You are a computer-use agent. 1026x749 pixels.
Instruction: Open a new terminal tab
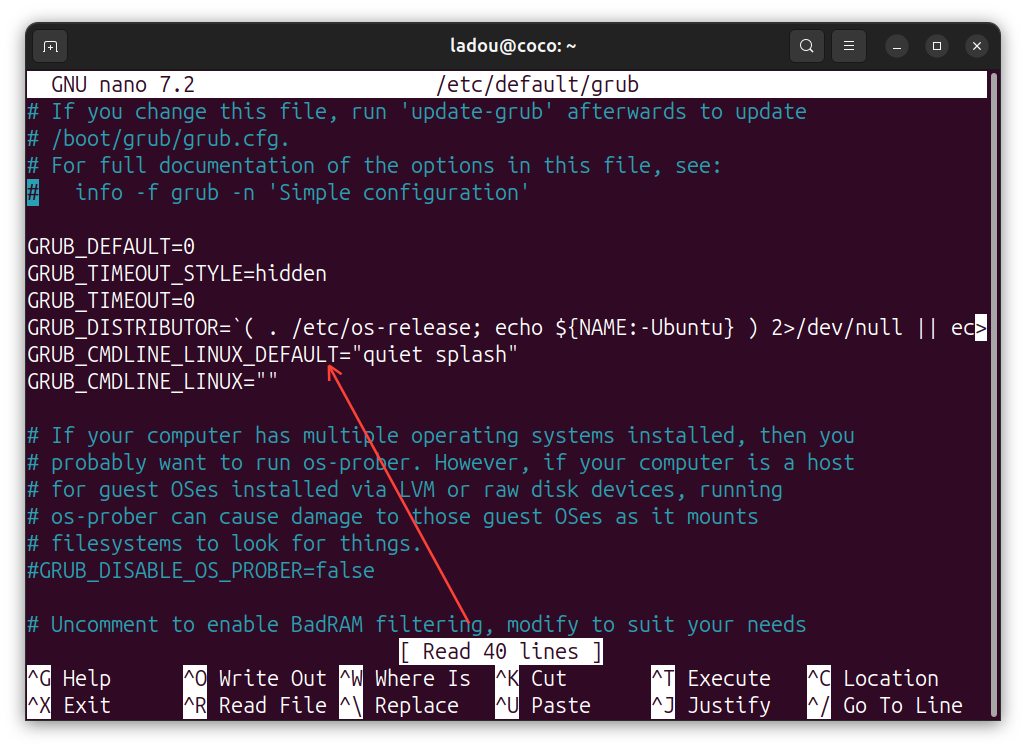(49, 45)
